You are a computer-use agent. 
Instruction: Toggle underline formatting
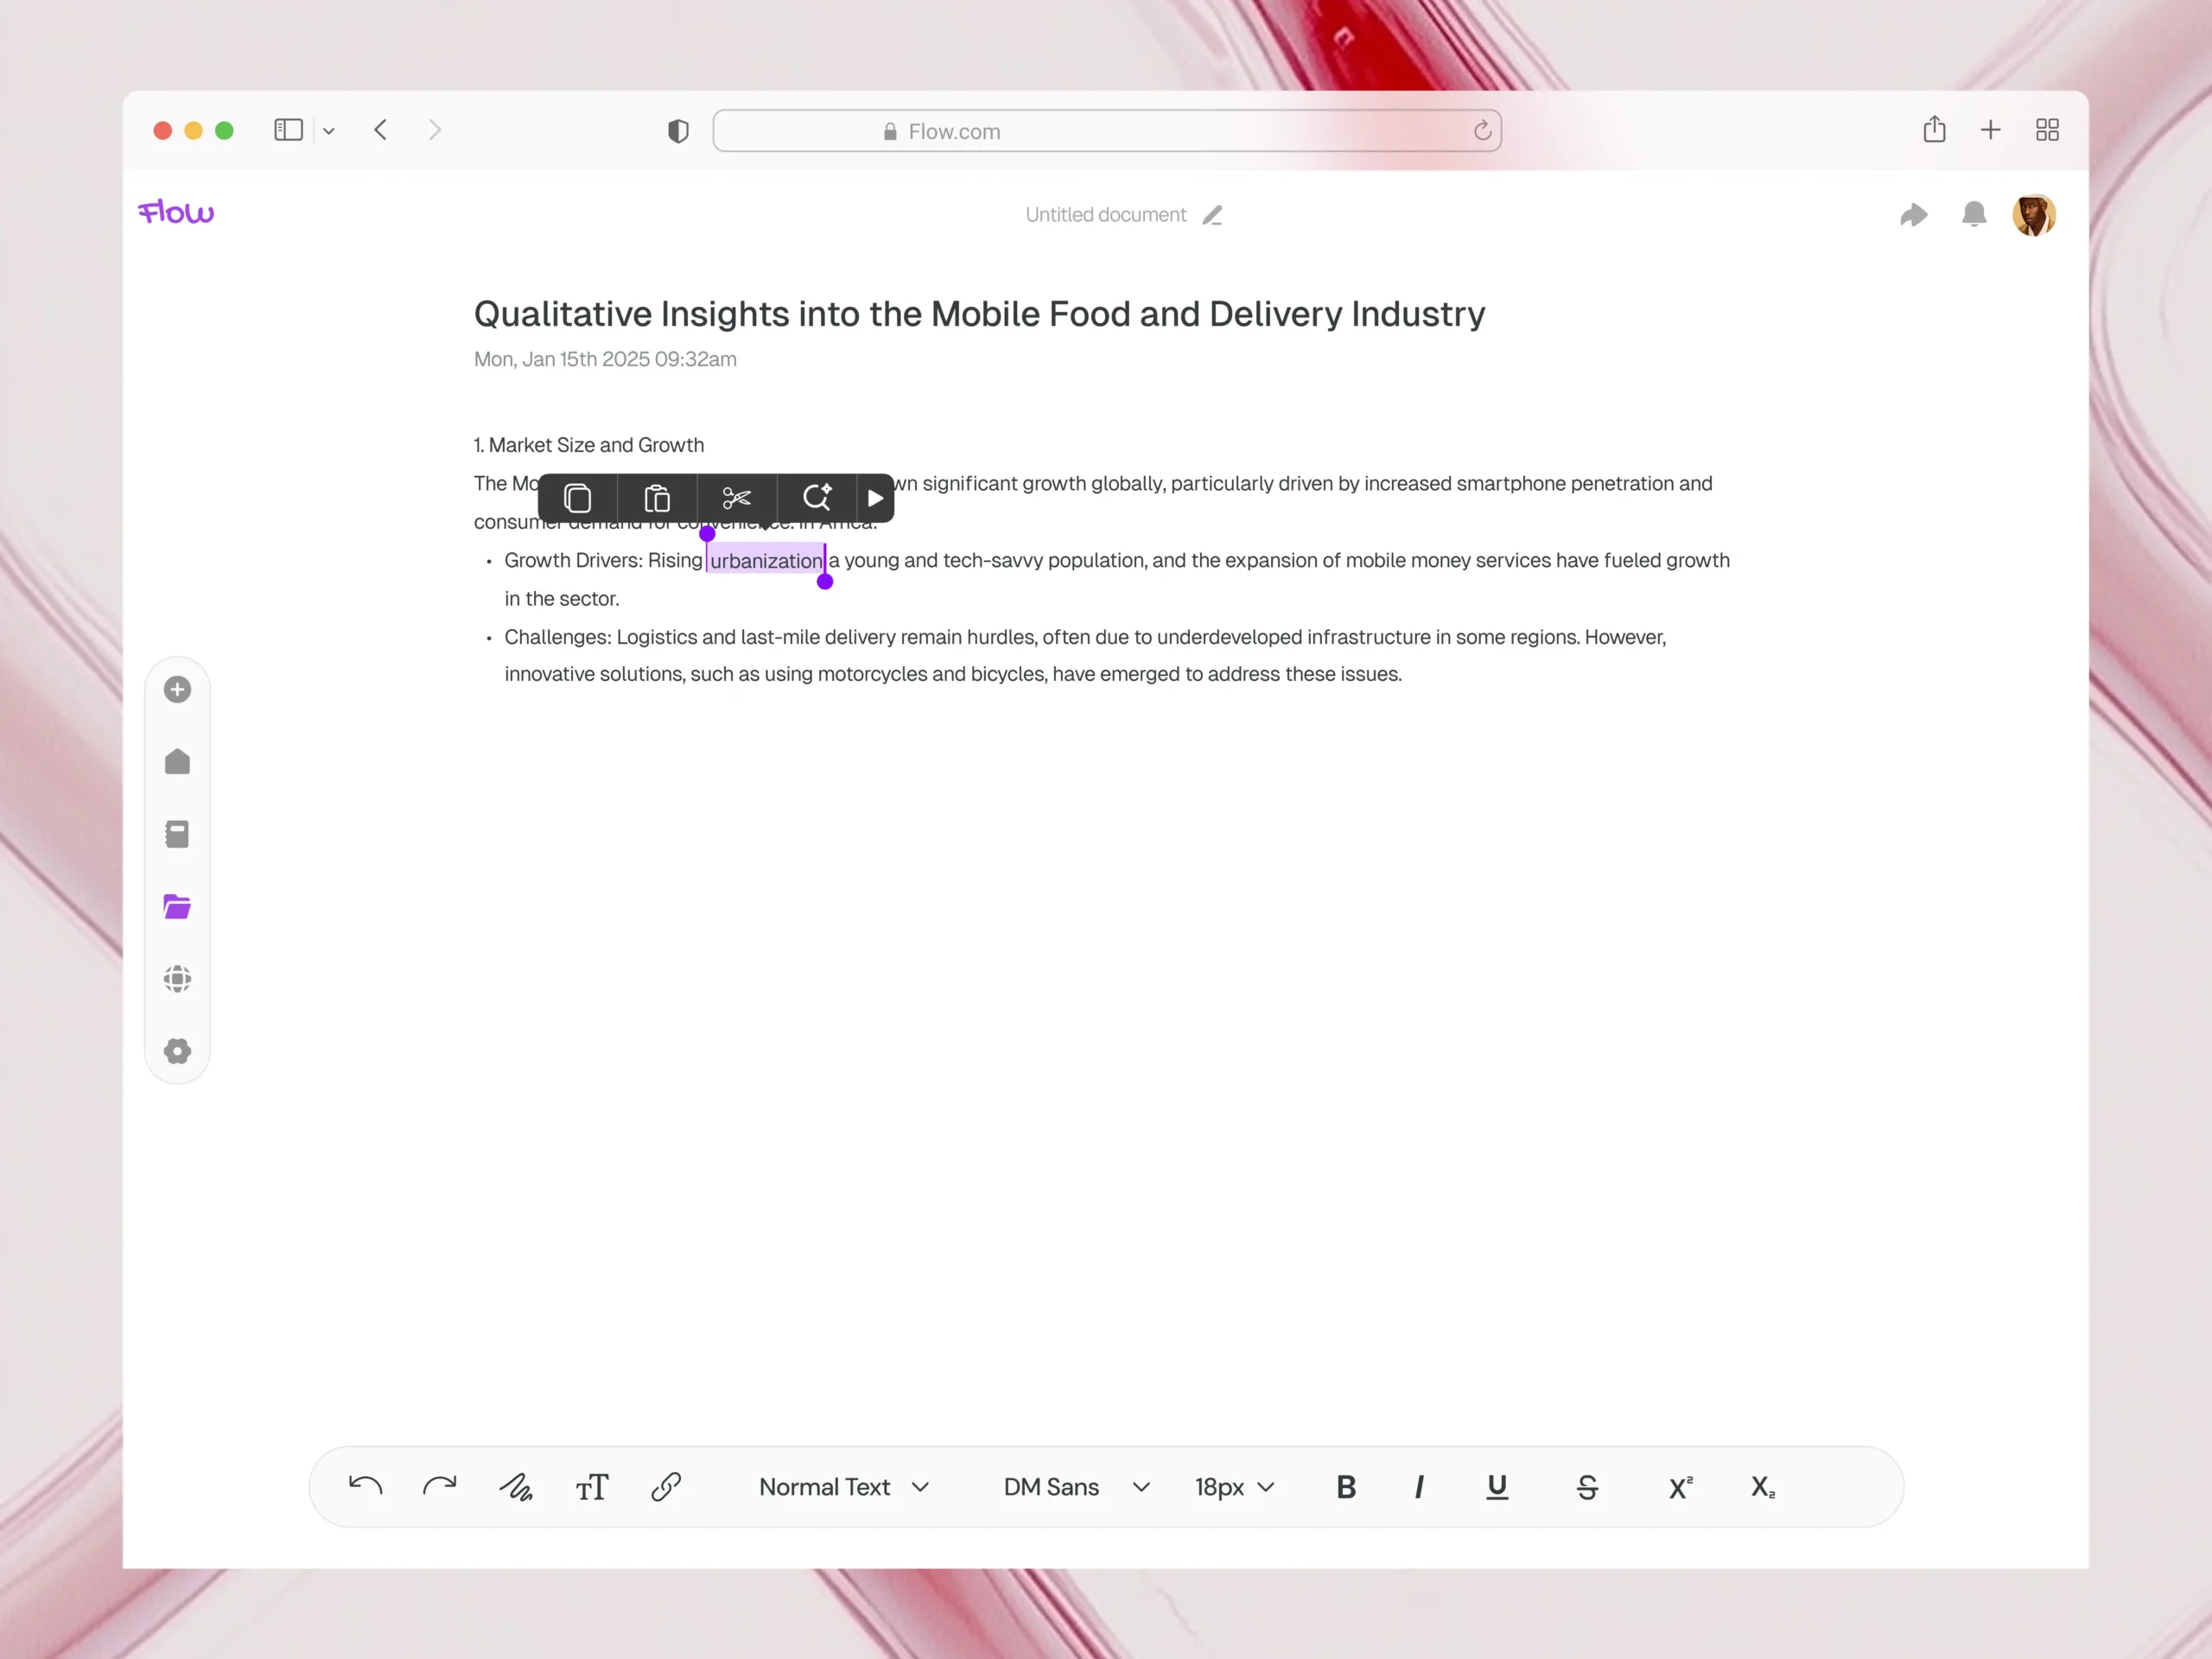(x=1496, y=1487)
